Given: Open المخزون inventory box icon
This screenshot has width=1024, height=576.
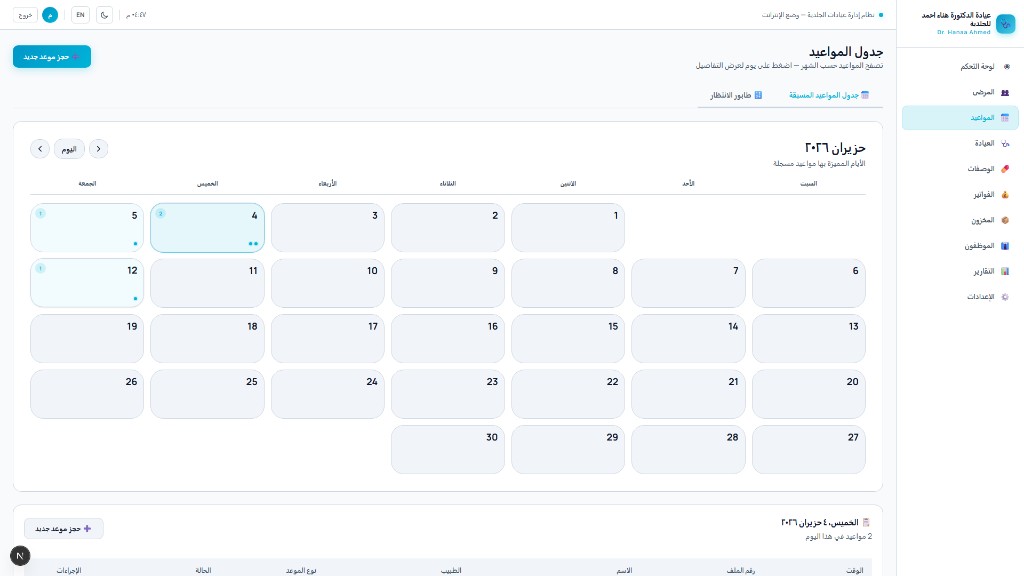Looking at the screenshot, I should 1005,220.
